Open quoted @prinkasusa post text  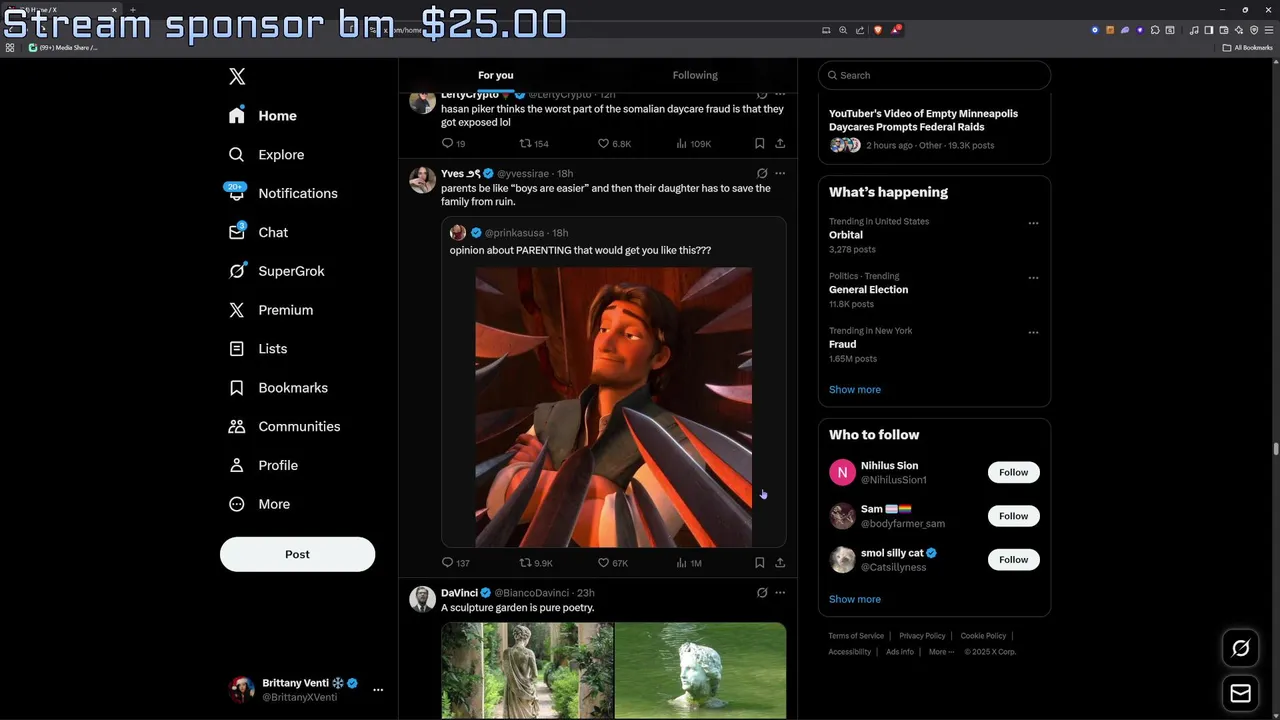(580, 250)
